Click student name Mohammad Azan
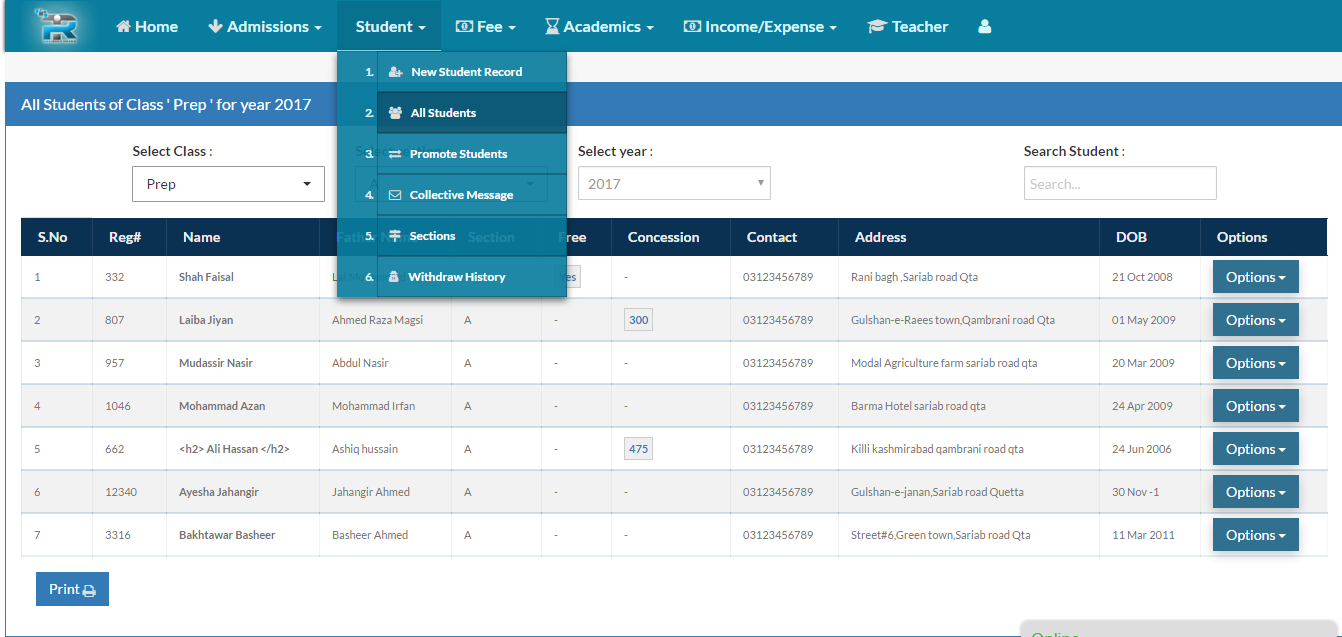 [222, 406]
